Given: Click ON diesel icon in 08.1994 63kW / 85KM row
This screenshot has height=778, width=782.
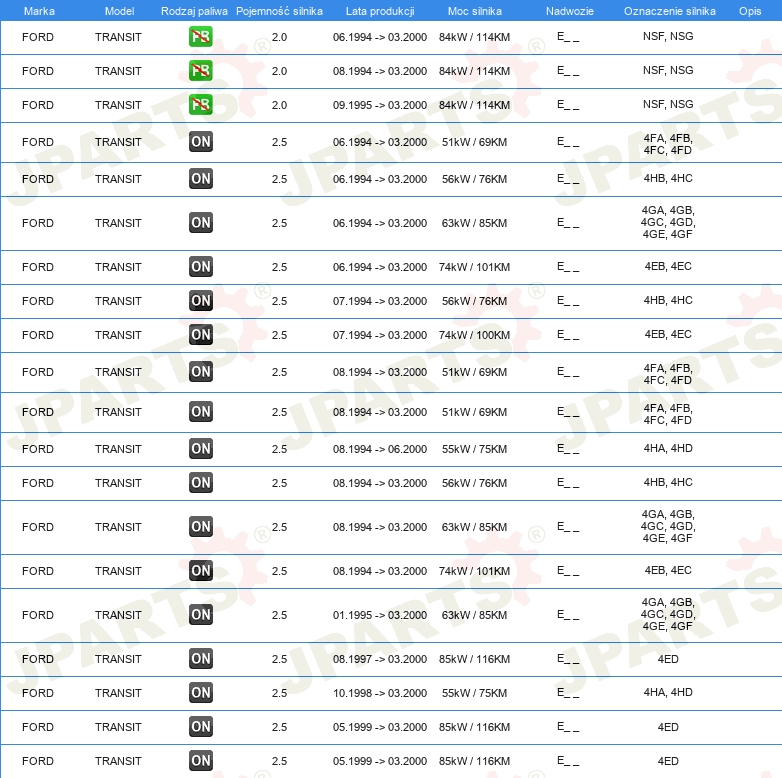Looking at the screenshot, I should (201, 526).
